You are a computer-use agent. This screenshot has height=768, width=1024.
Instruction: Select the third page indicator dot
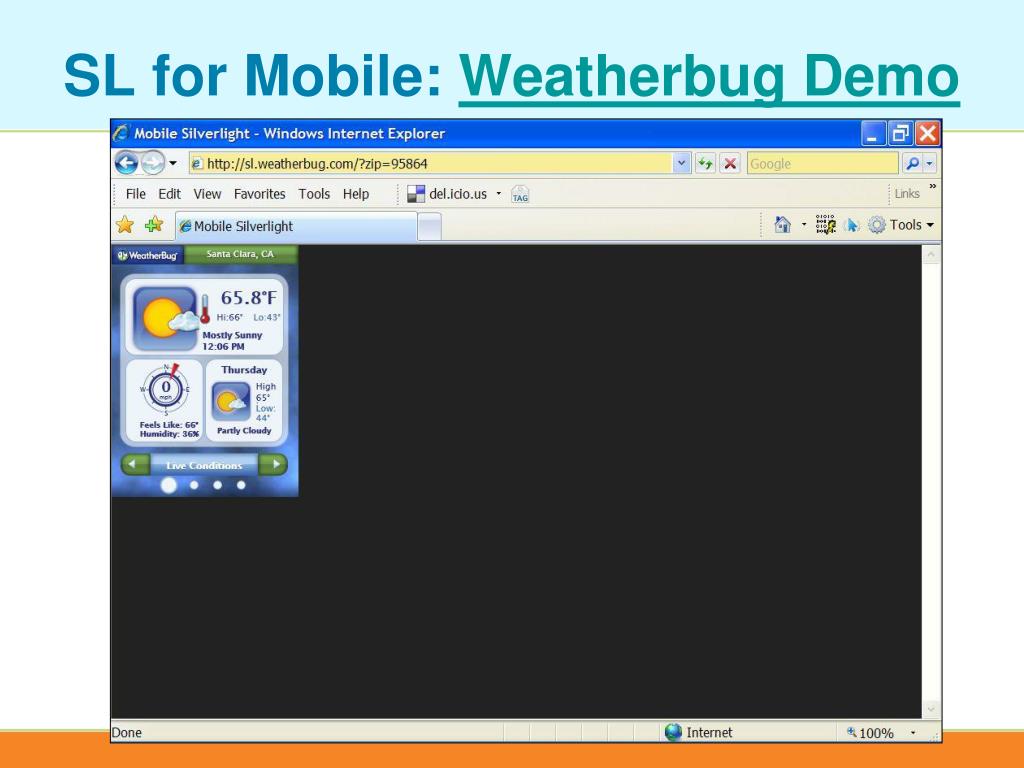tap(217, 485)
